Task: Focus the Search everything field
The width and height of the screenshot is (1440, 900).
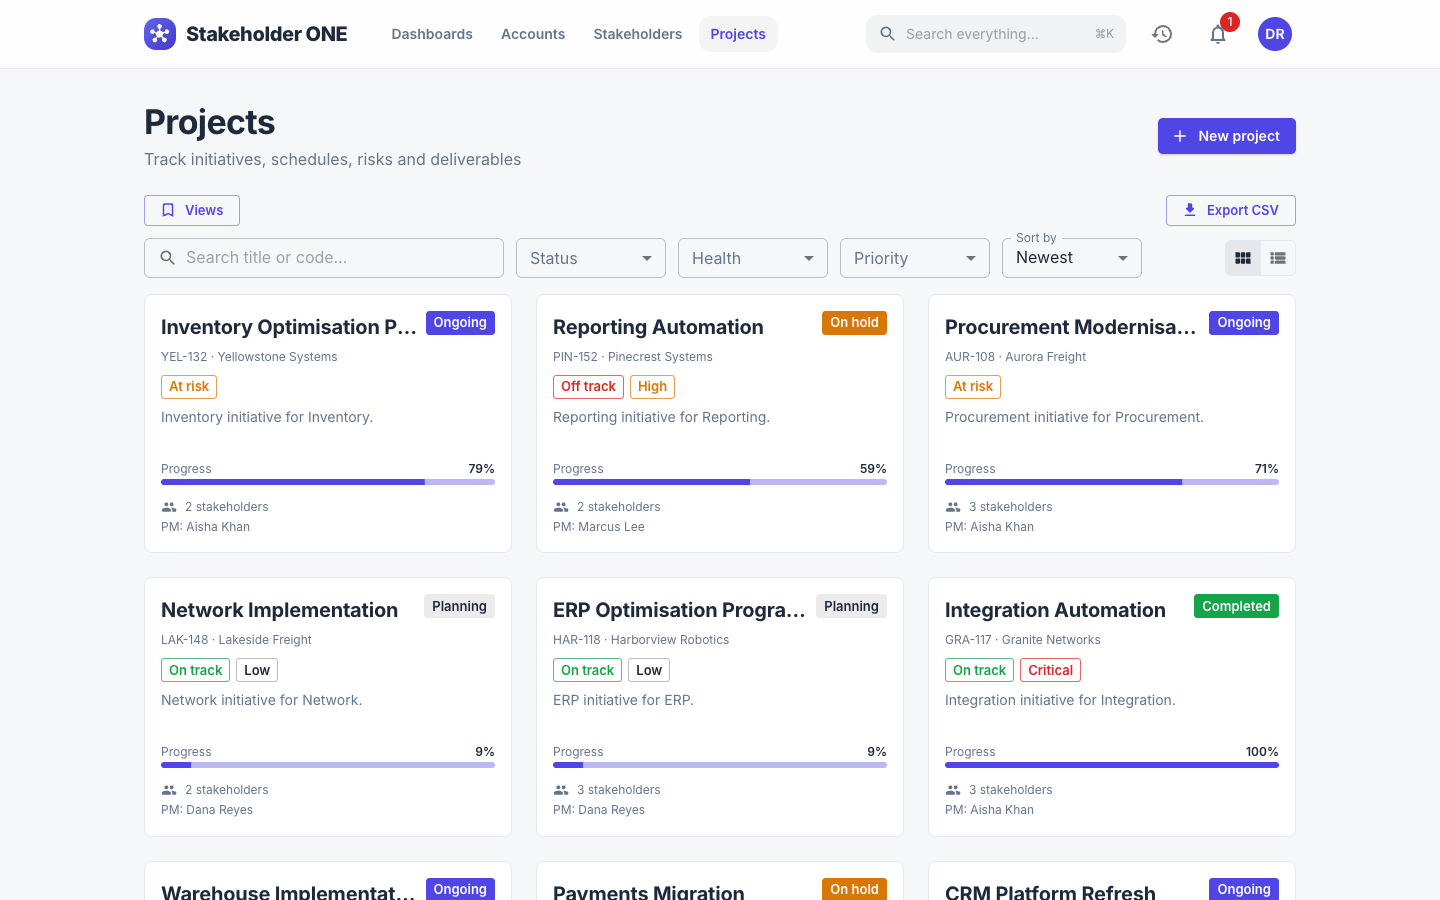Action: coord(996,34)
